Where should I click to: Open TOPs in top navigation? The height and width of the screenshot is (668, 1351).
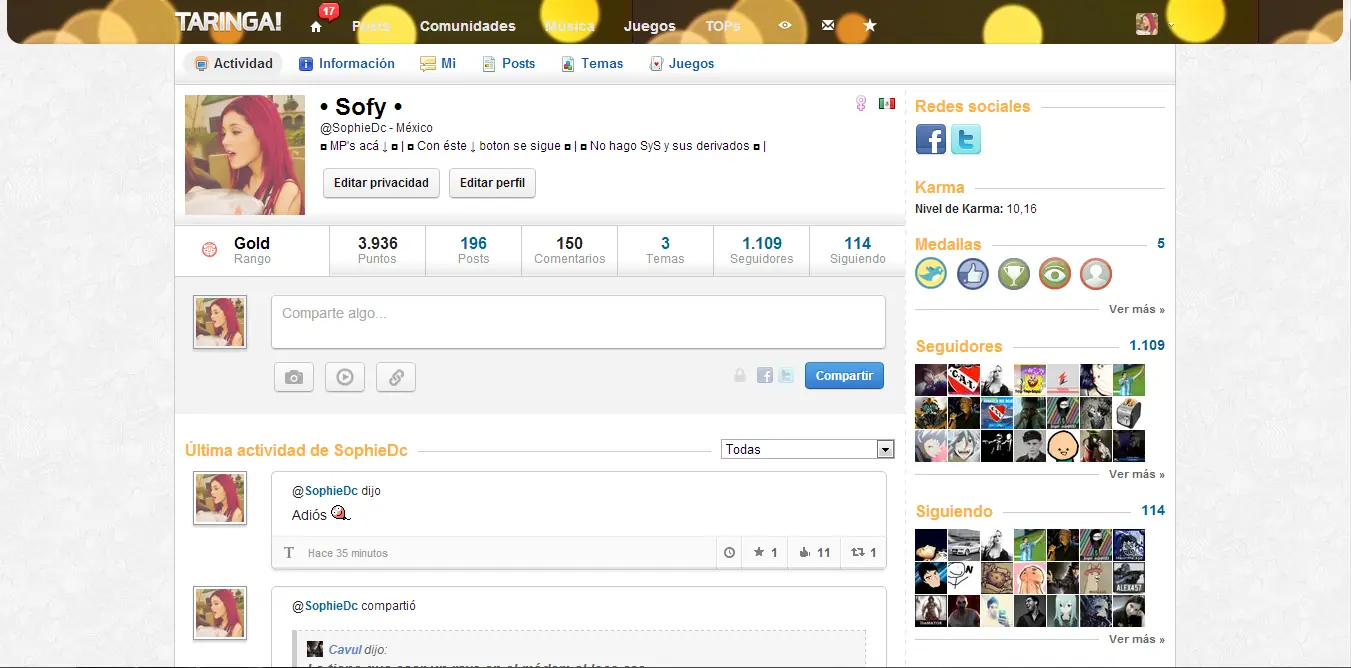click(723, 26)
